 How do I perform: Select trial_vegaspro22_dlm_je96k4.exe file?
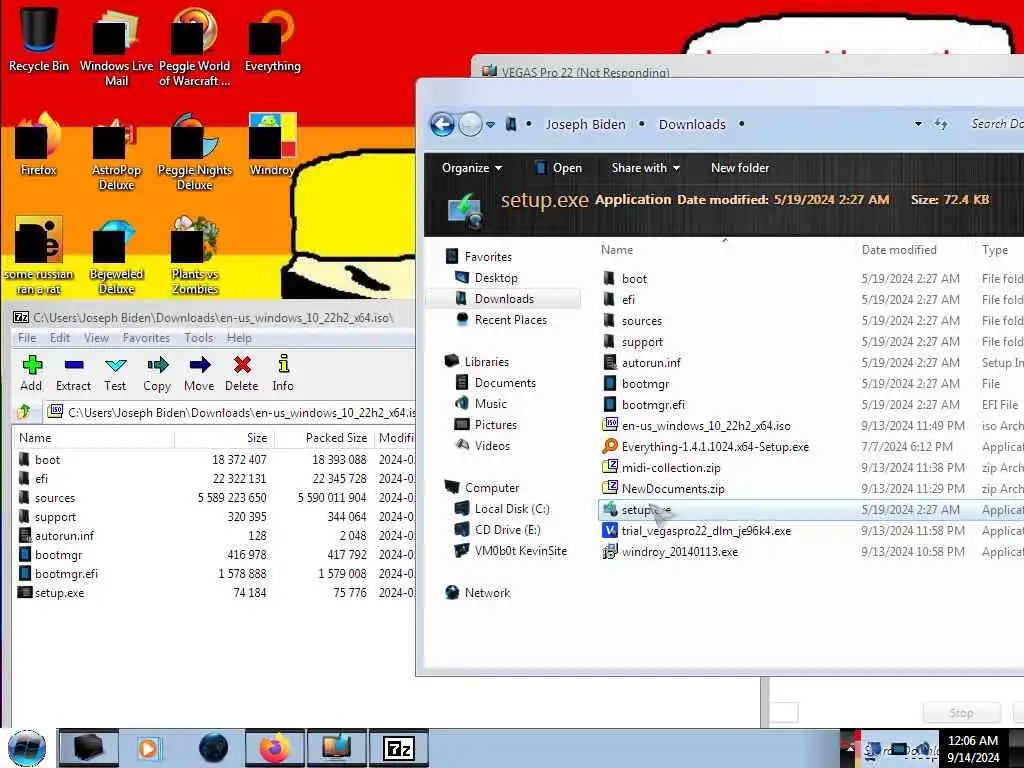pos(706,530)
